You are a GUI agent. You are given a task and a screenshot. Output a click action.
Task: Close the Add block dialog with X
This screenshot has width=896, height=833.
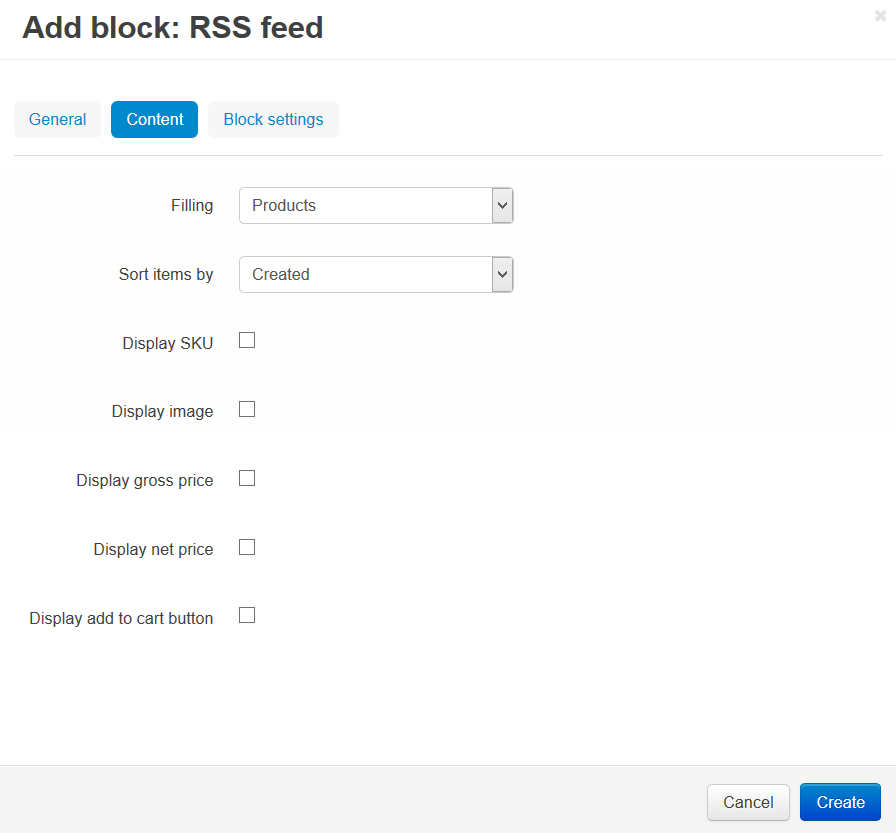point(880,16)
